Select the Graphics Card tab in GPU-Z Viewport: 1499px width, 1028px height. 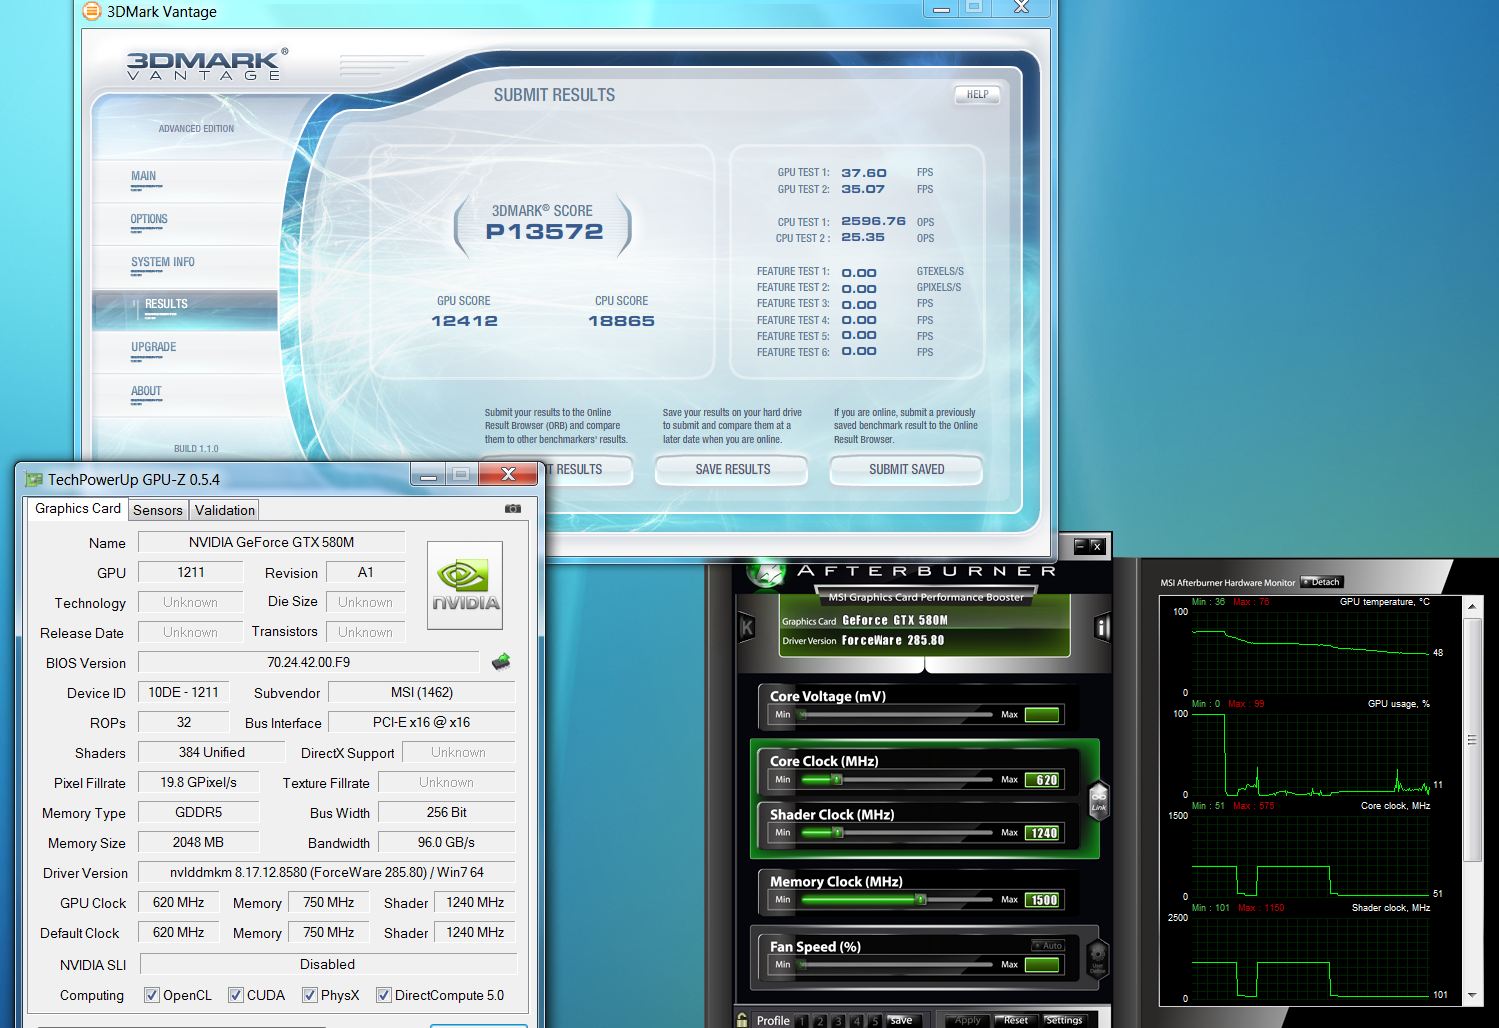pyautogui.click(x=78, y=508)
